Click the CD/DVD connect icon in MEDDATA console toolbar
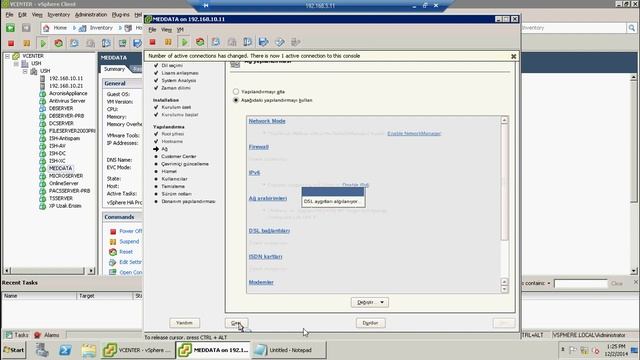This screenshot has height=360, width=640. click(x=280, y=42)
